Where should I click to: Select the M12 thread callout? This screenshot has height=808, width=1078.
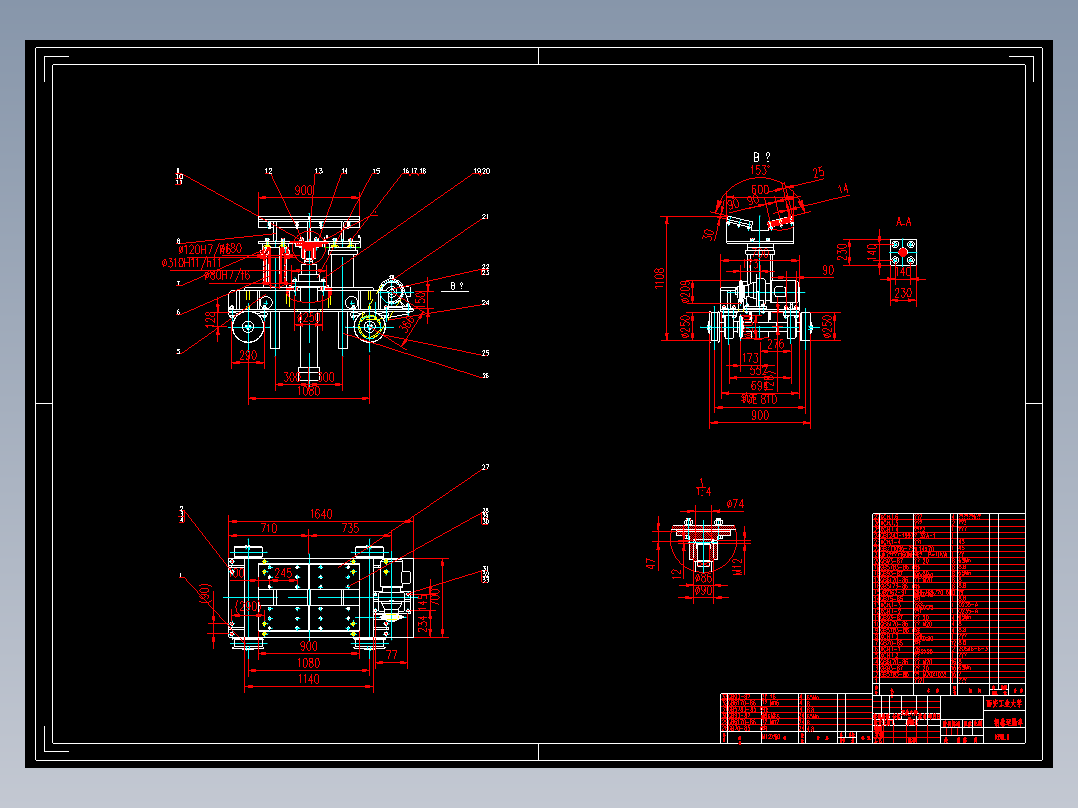738,566
